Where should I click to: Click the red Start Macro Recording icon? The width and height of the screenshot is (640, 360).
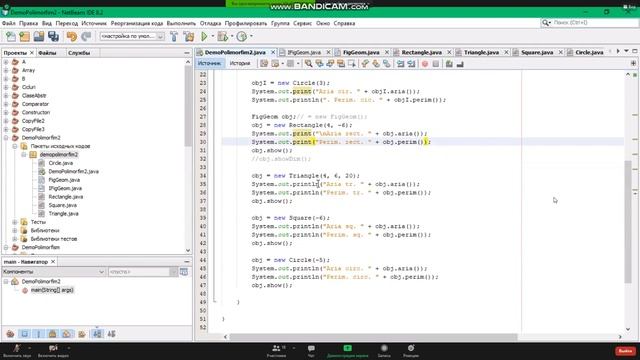click(425, 64)
